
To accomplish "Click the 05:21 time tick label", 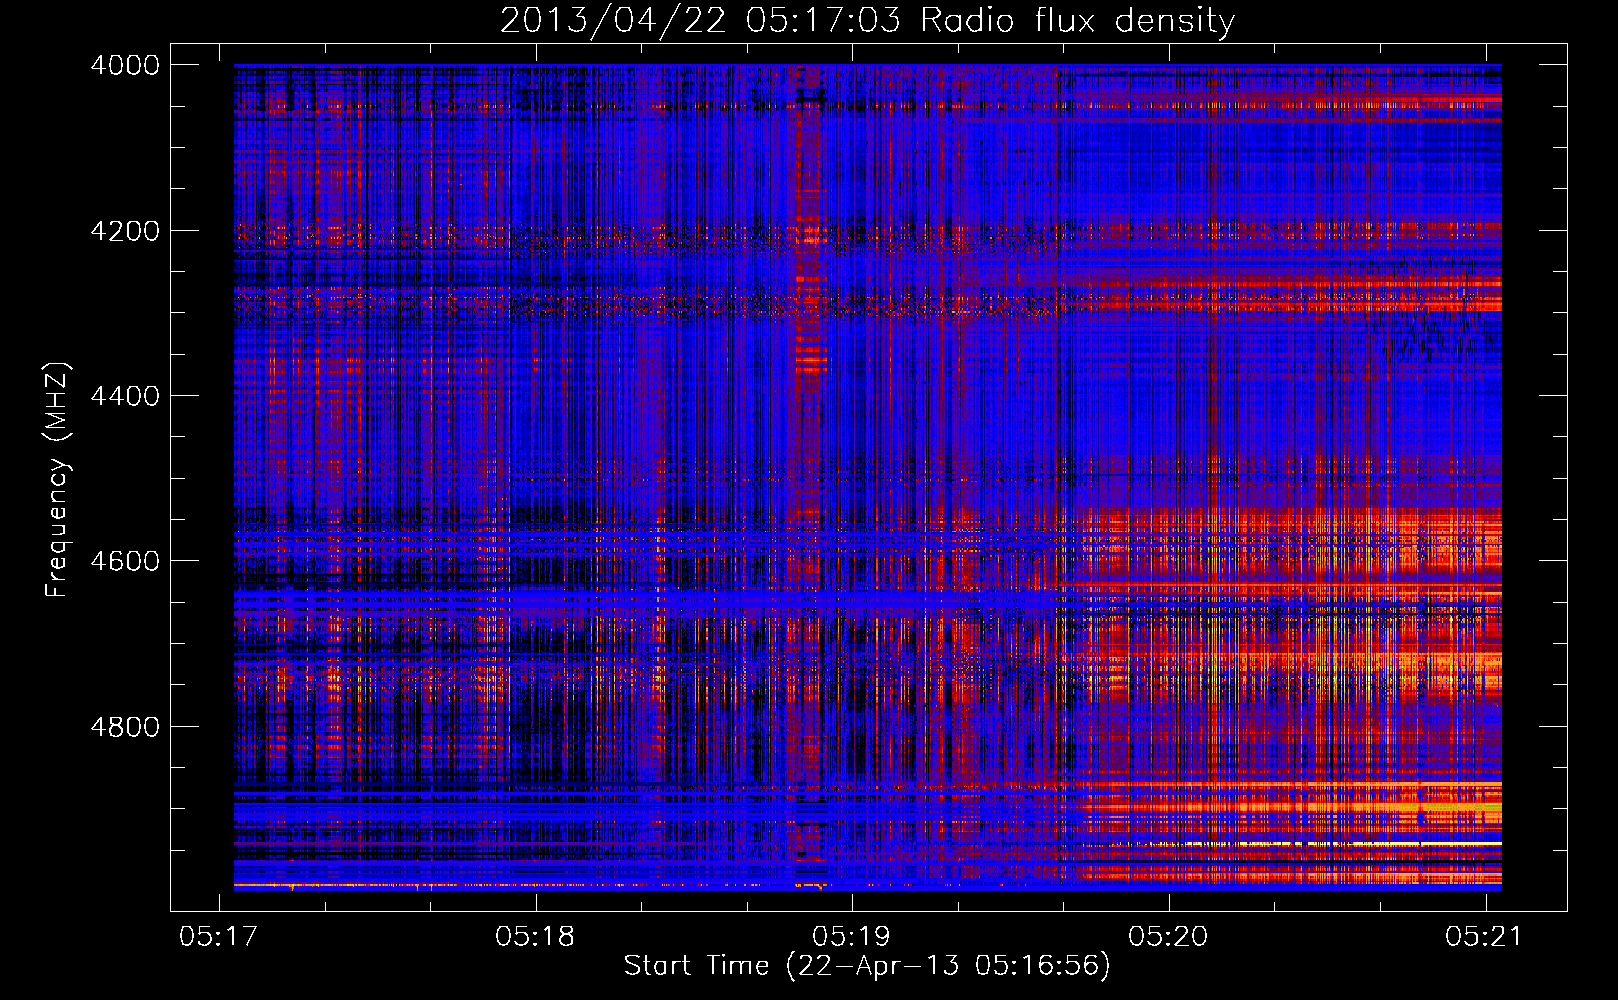I will [1484, 937].
